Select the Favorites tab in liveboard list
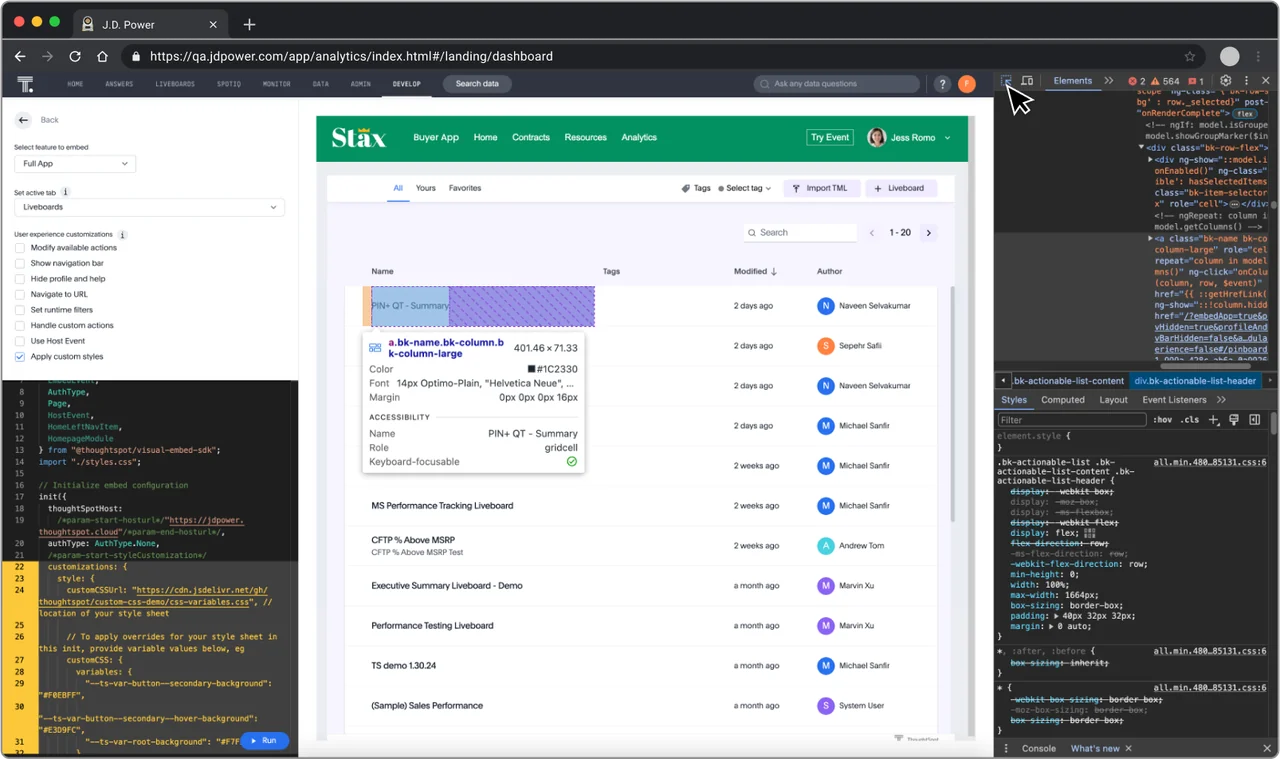The height and width of the screenshot is (759, 1280). click(465, 188)
